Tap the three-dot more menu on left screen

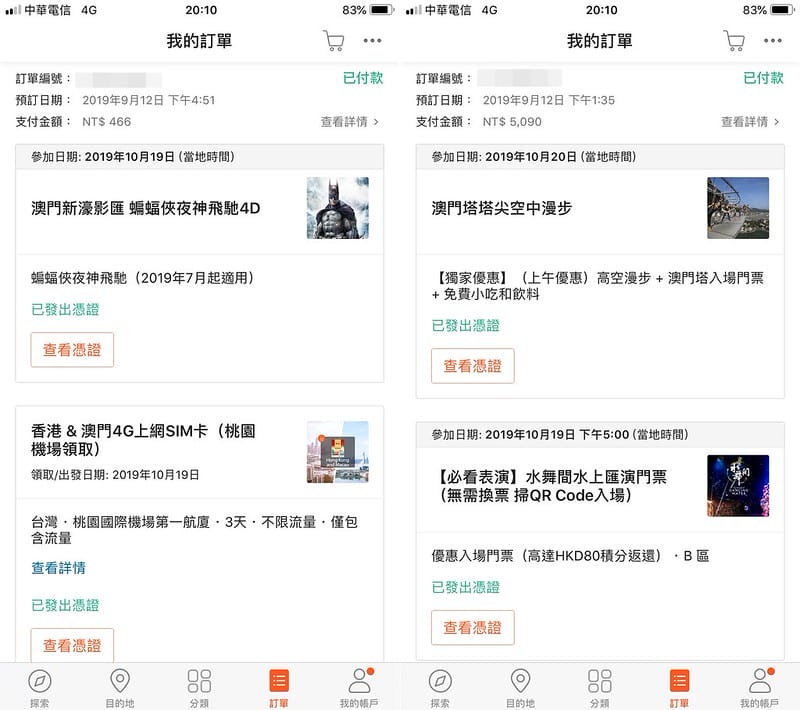click(x=372, y=41)
